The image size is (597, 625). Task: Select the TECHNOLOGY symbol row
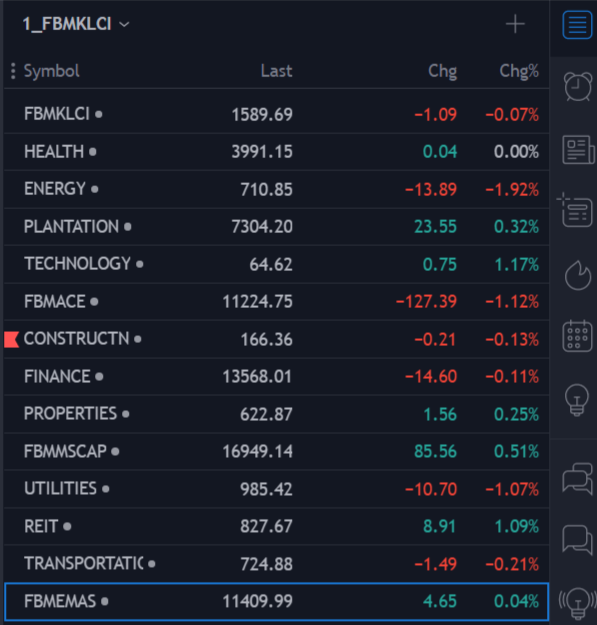[x=277, y=264]
